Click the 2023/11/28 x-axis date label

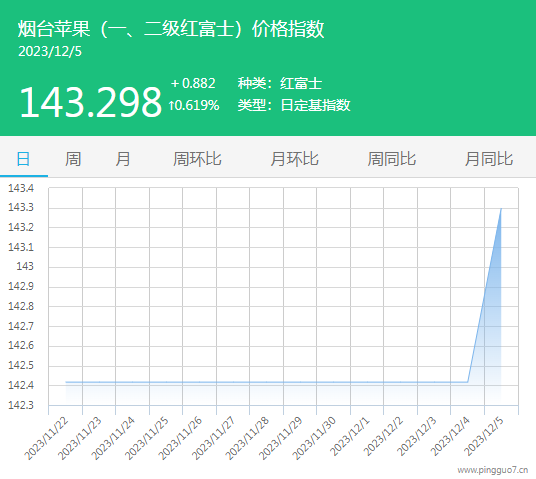point(247,438)
